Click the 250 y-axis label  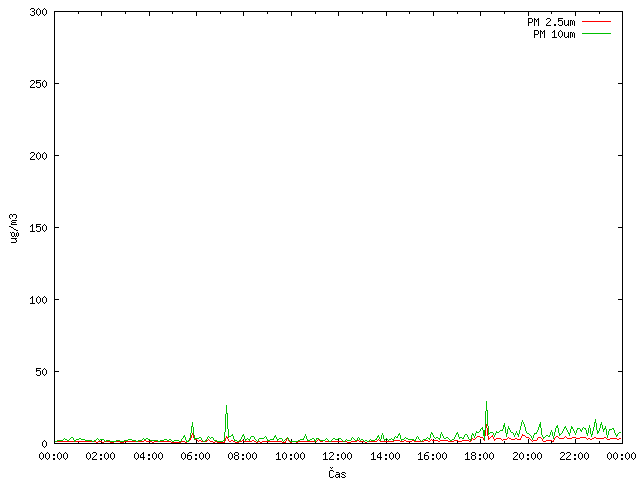38,84
